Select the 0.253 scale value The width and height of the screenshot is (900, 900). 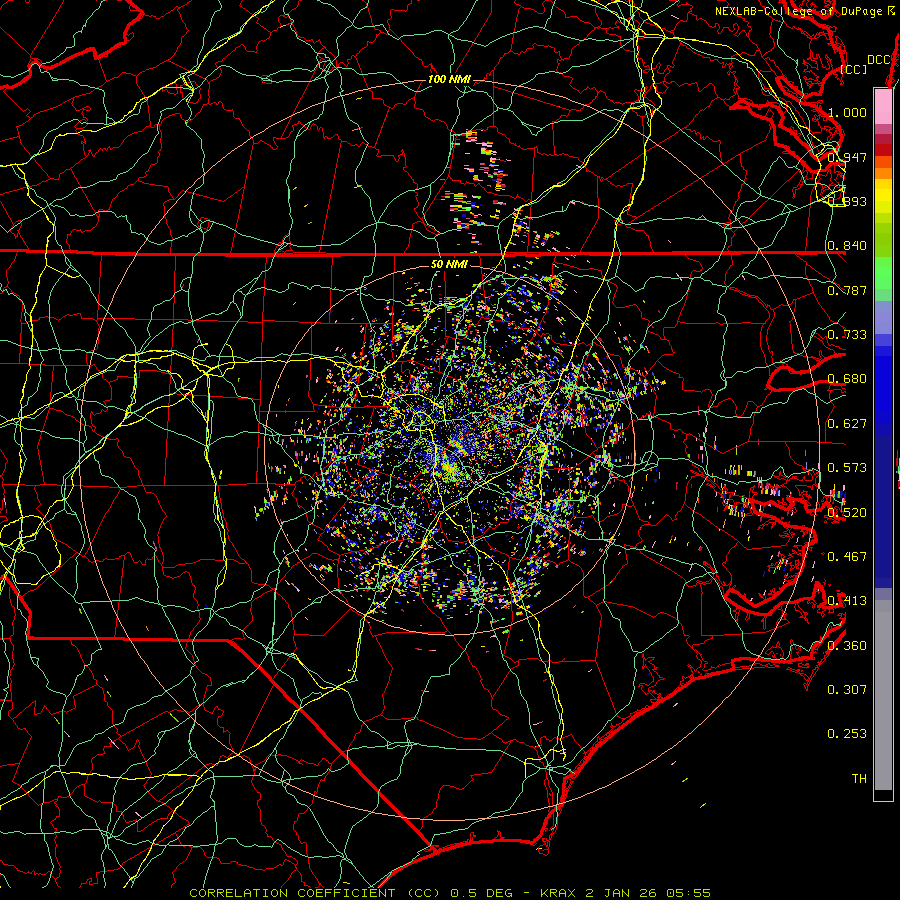[x=847, y=734]
